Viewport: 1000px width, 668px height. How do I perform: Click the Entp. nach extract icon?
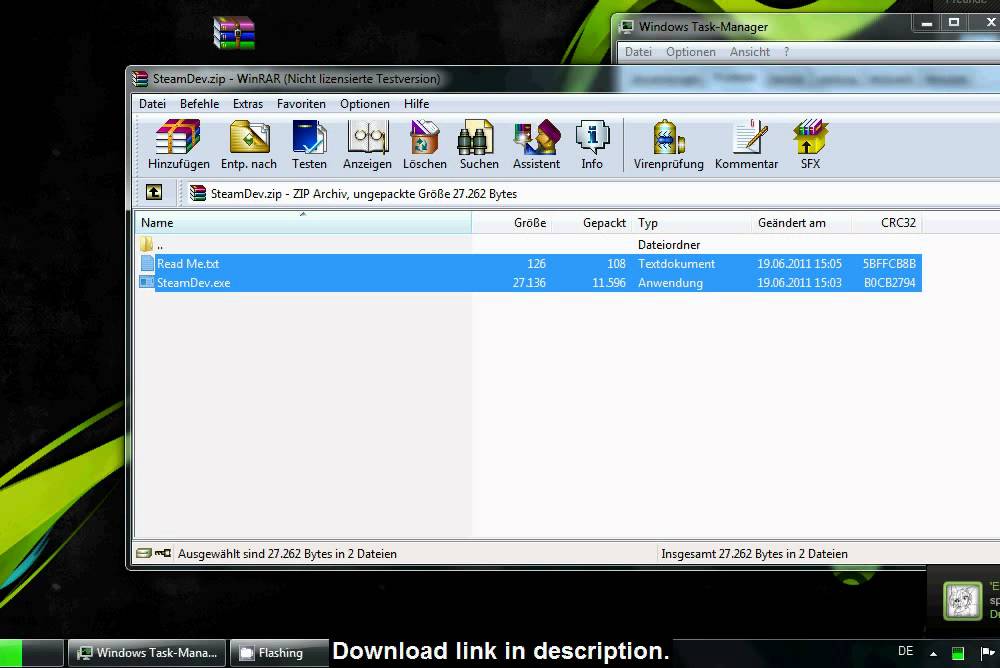click(249, 144)
